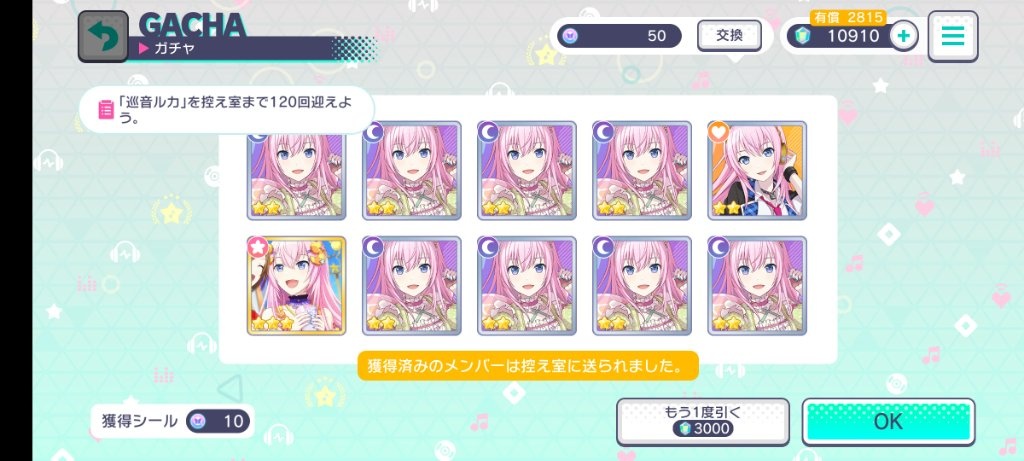Image resolution: width=1024 pixels, height=461 pixels.
Task: Tap the 有償 2815 paid crystal label
Action: [848, 17]
